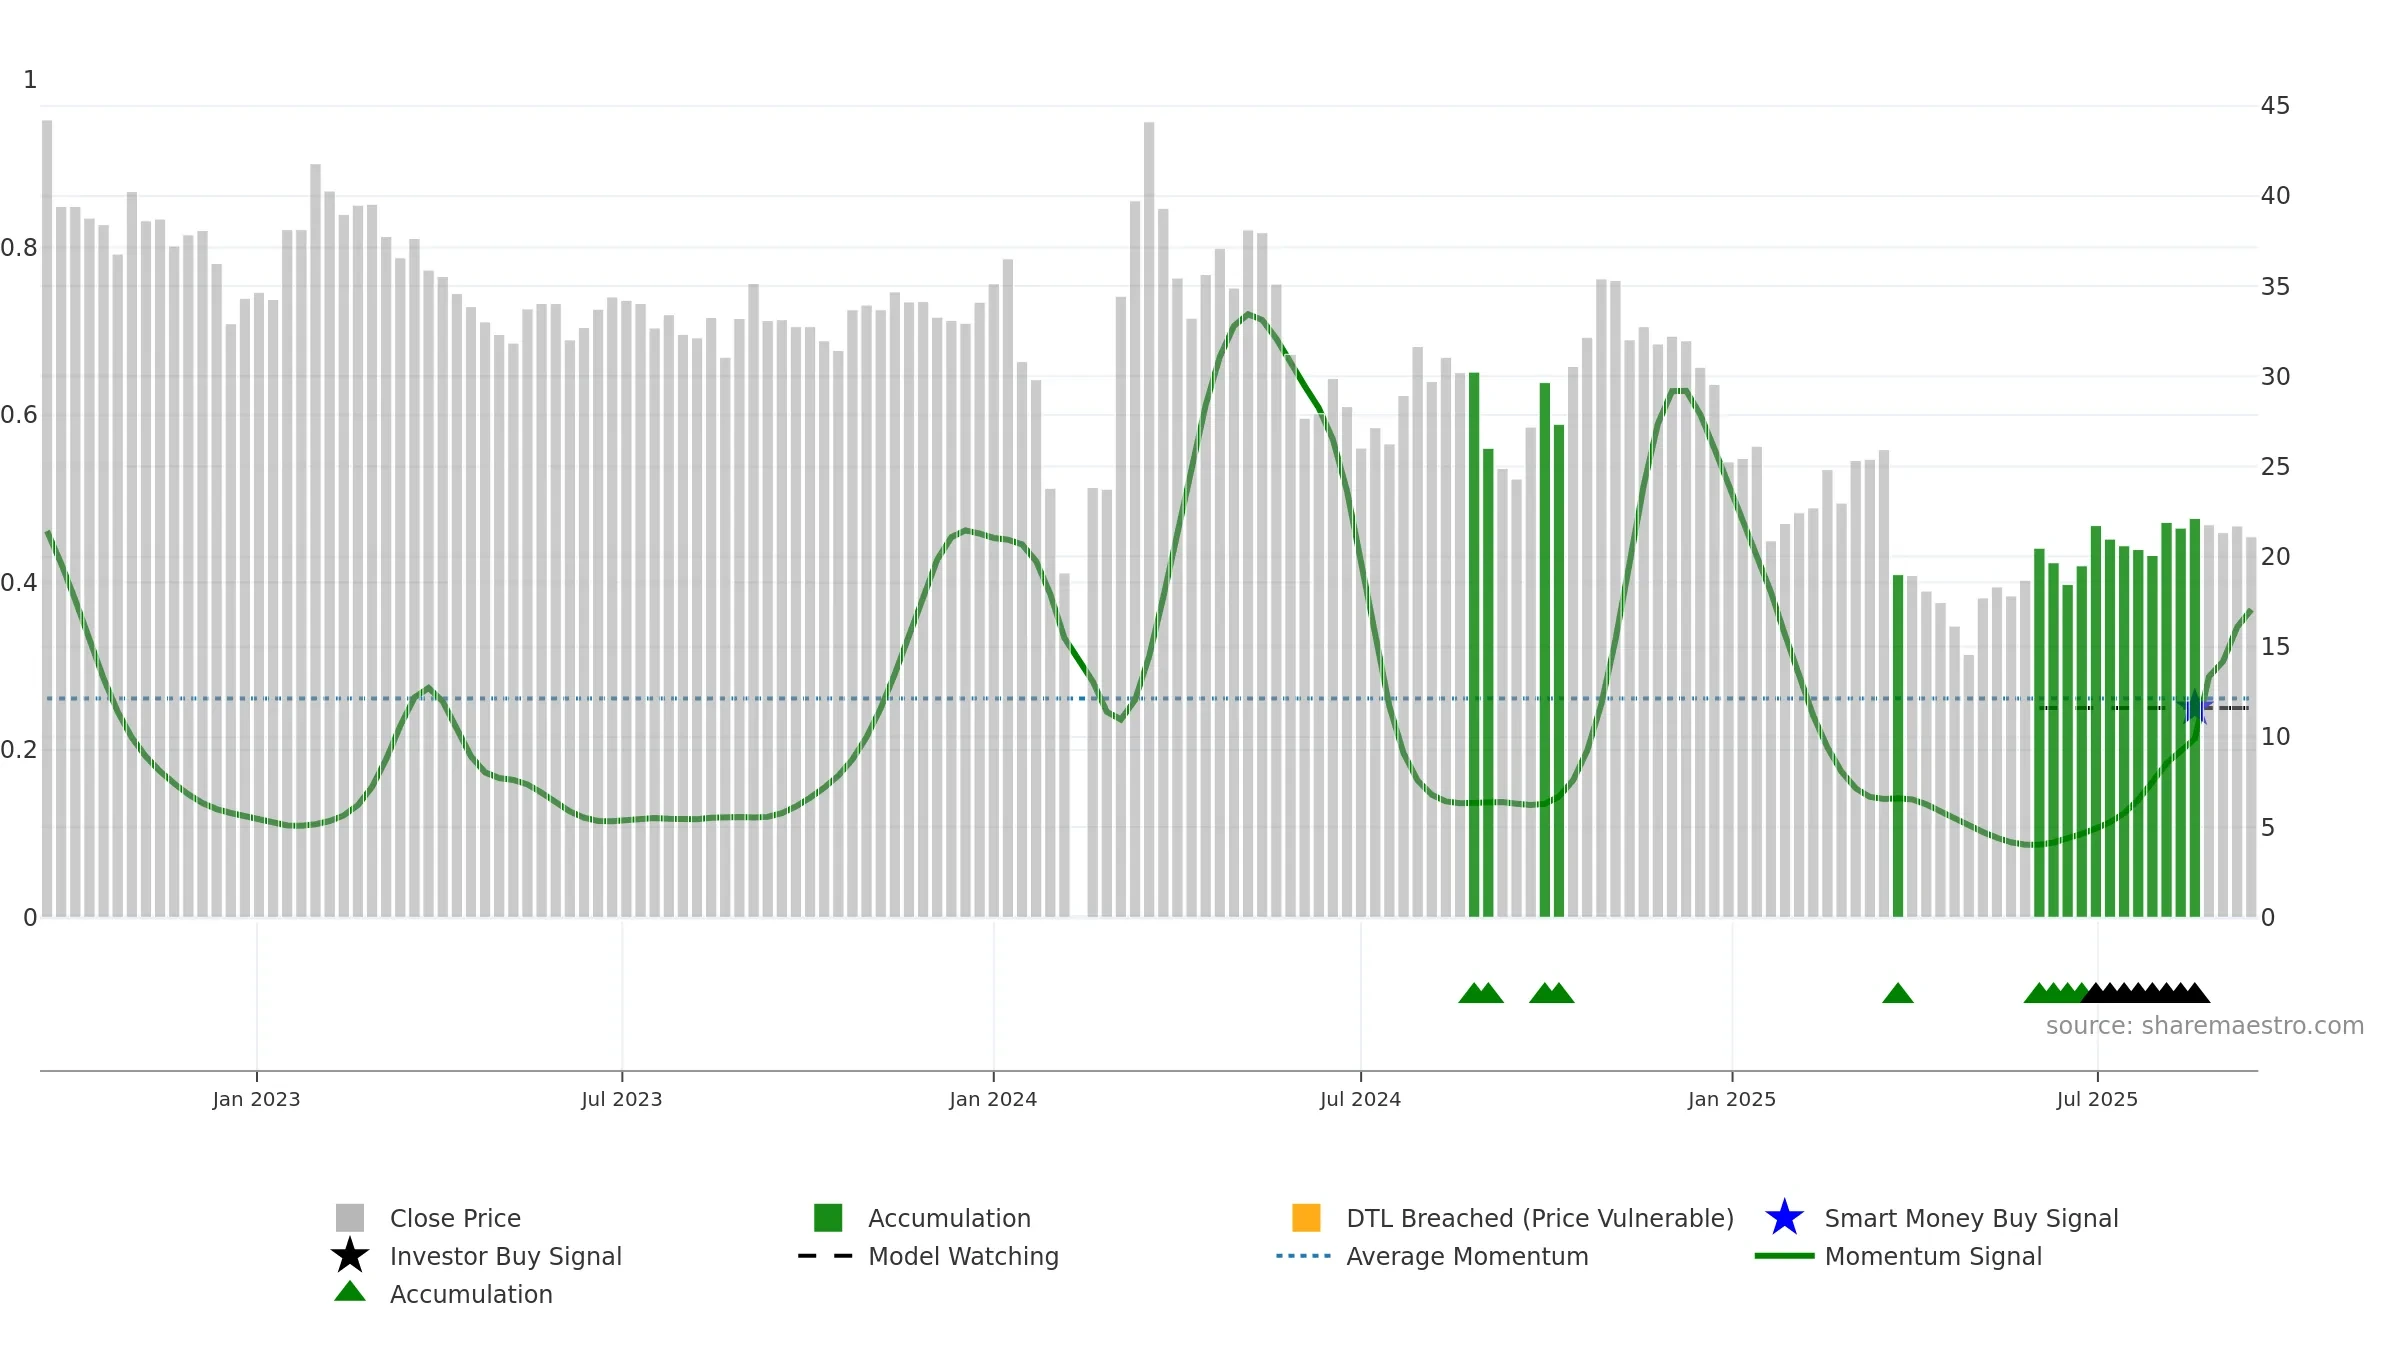Click the orange DTL Breached legend swatch
The width and height of the screenshot is (2400, 1350).
pos(1306,1218)
